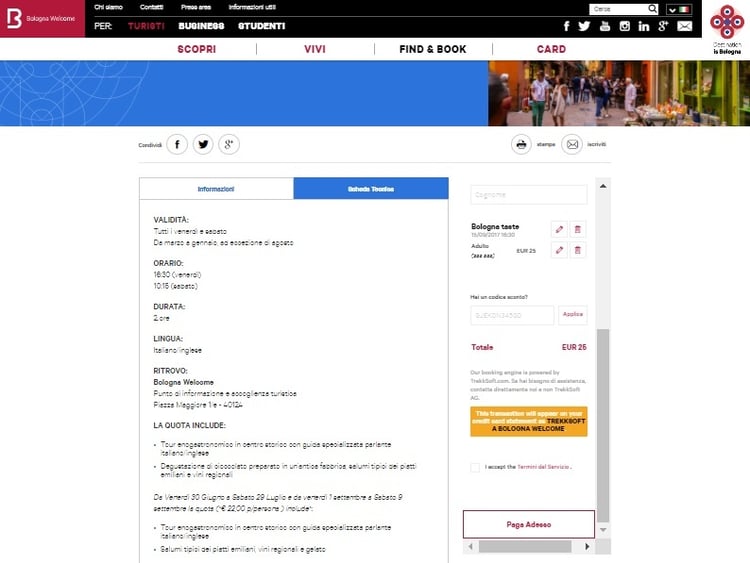Viewport: 750px width, 563px height.
Task: Open the YouTube channel icon
Action: tap(605, 26)
